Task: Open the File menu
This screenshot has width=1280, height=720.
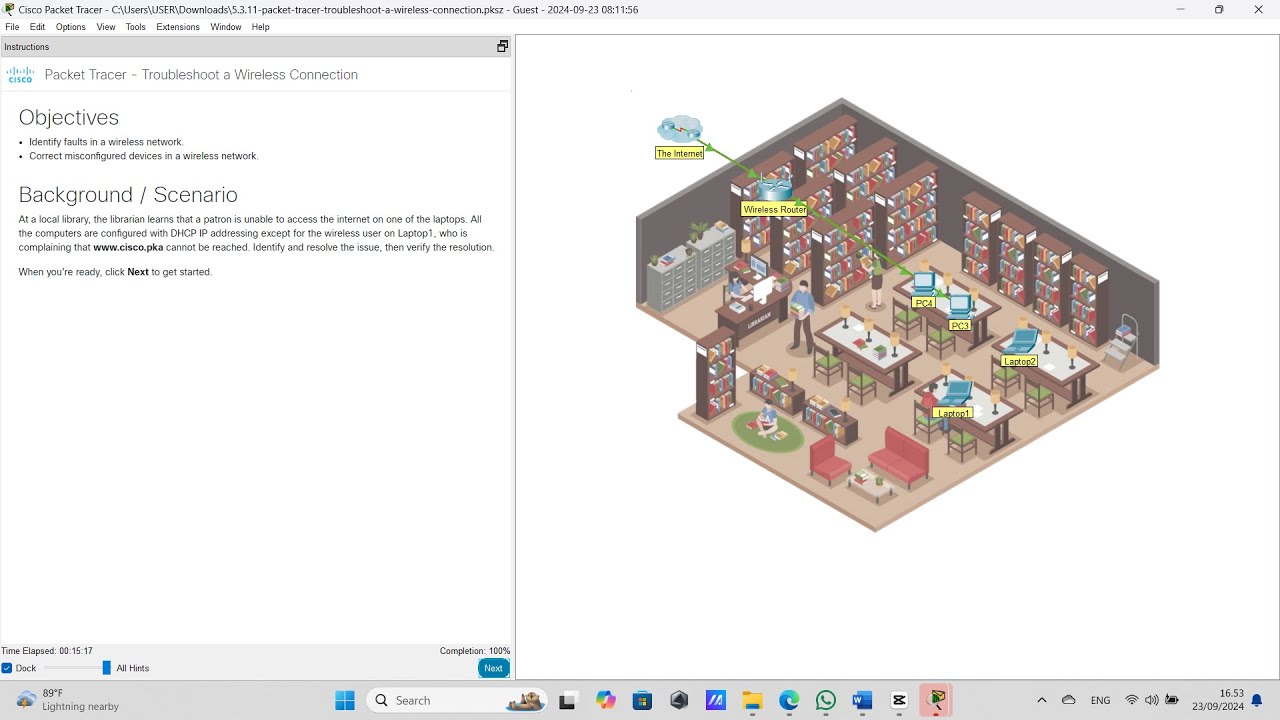Action: tap(12, 27)
